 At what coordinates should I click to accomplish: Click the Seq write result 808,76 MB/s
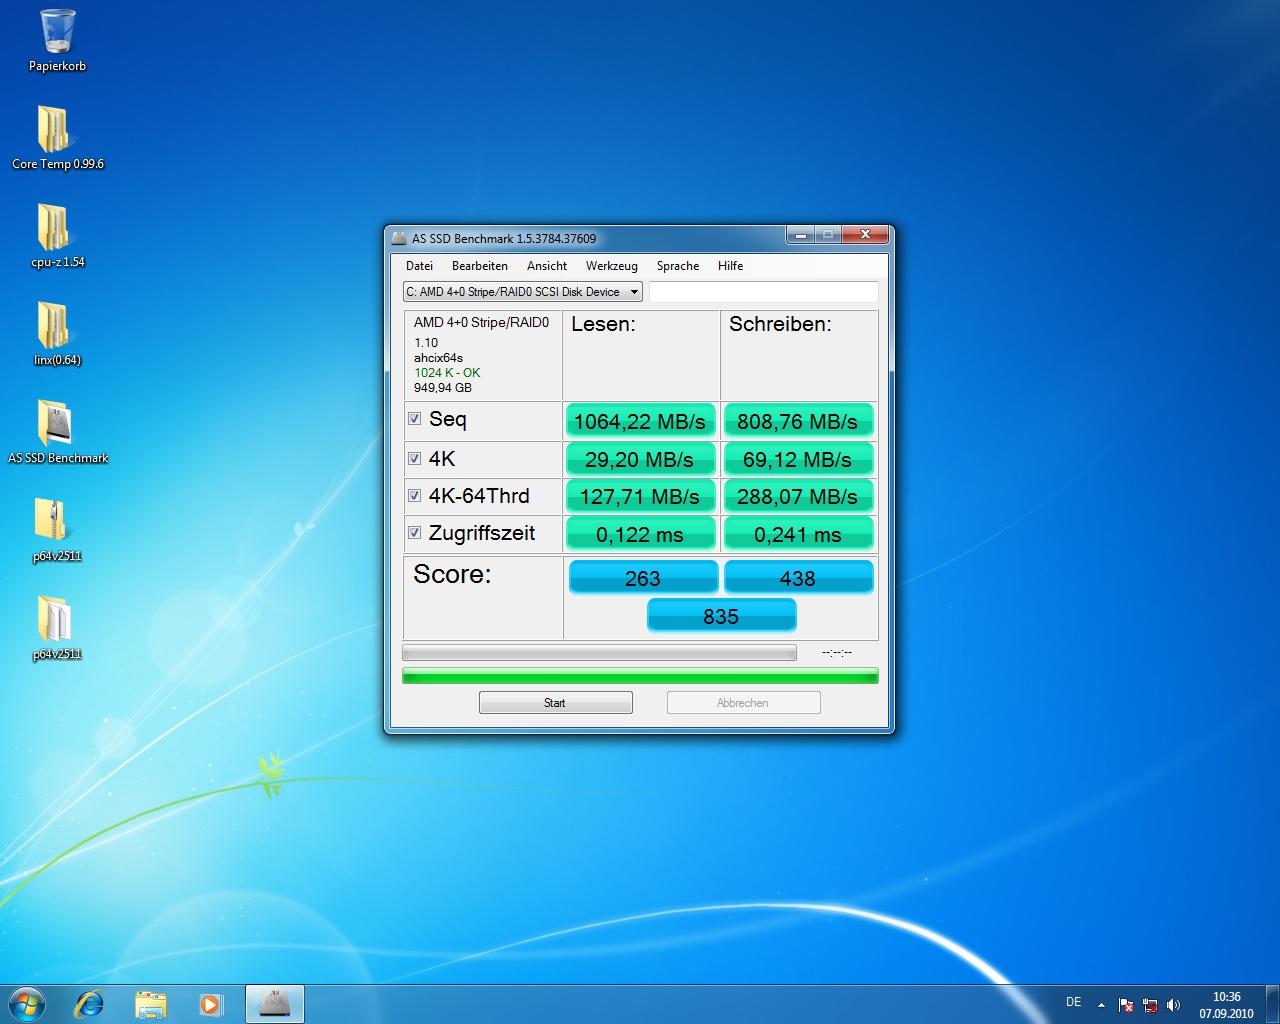pyautogui.click(x=798, y=421)
